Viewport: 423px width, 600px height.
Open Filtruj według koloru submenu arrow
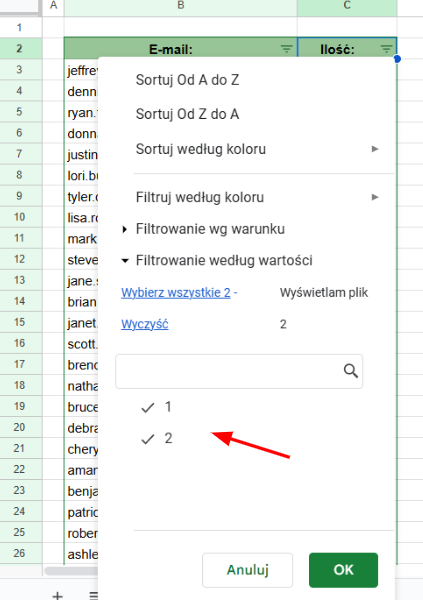(x=375, y=197)
